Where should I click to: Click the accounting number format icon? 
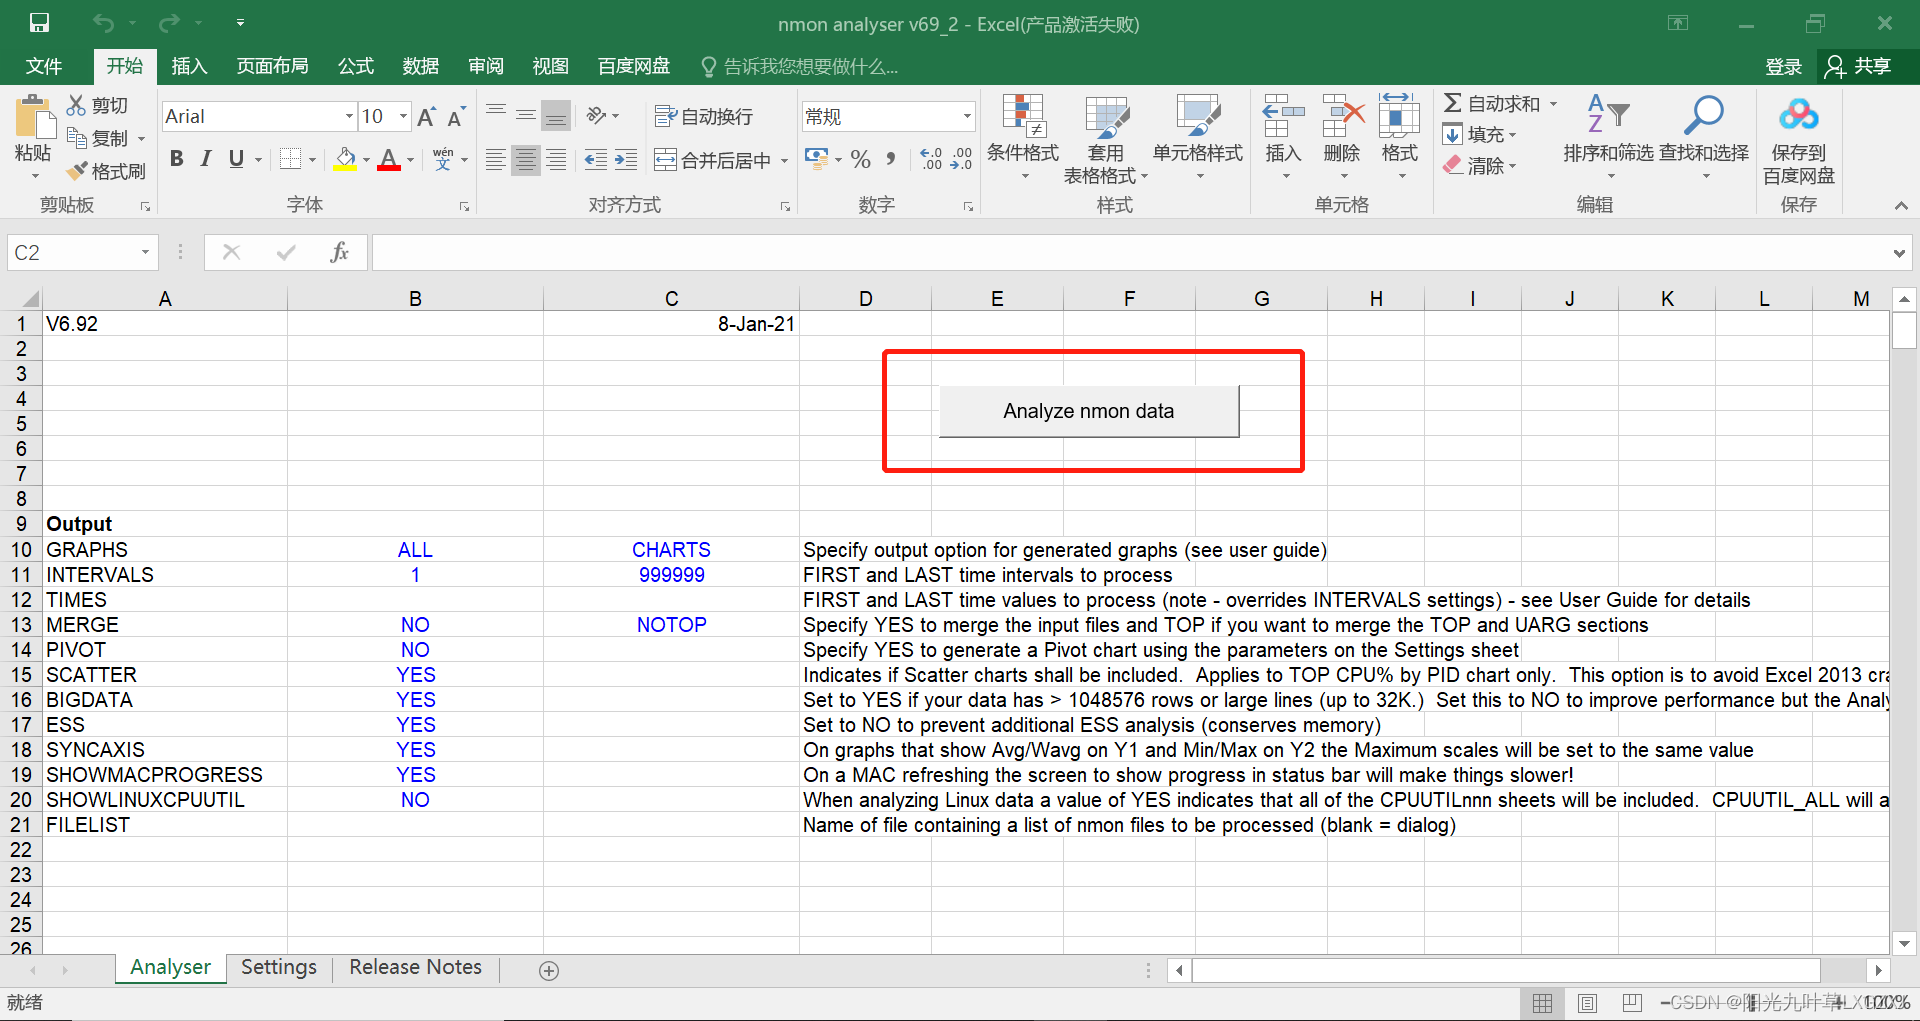[816, 159]
